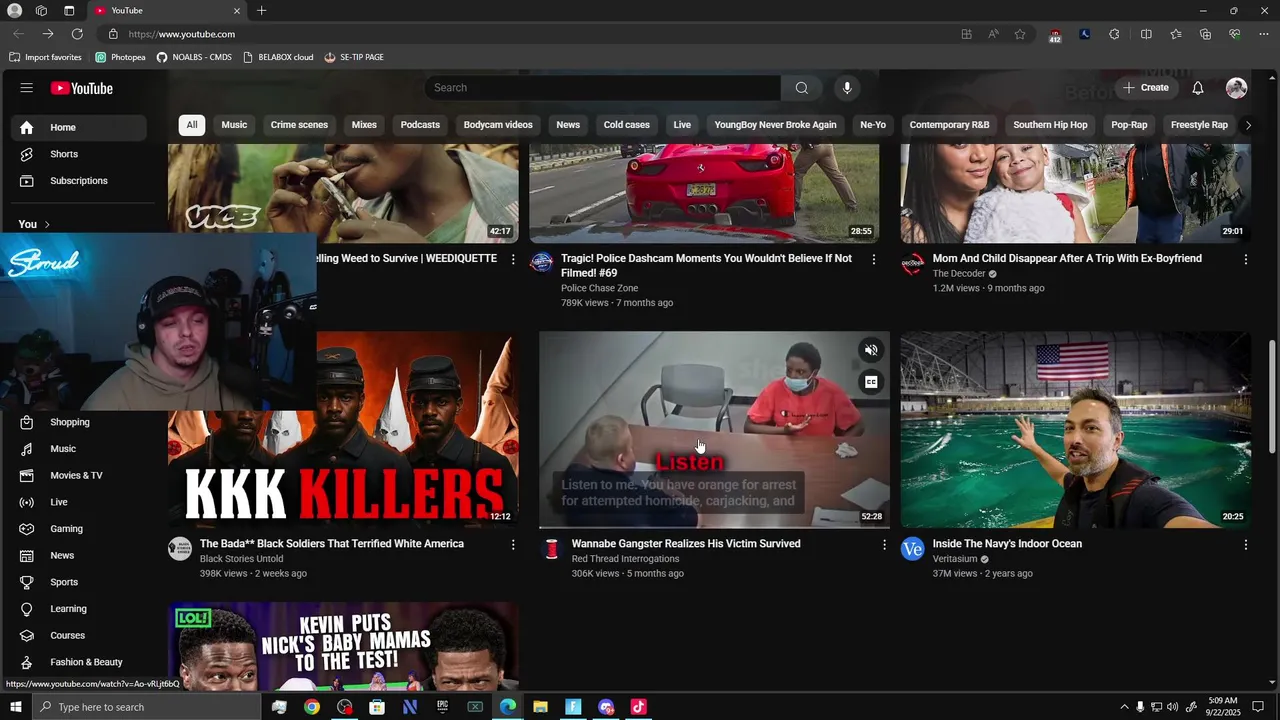
Task: Select the Freestyle Rap filter chip
Action: (x=1199, y=125)
